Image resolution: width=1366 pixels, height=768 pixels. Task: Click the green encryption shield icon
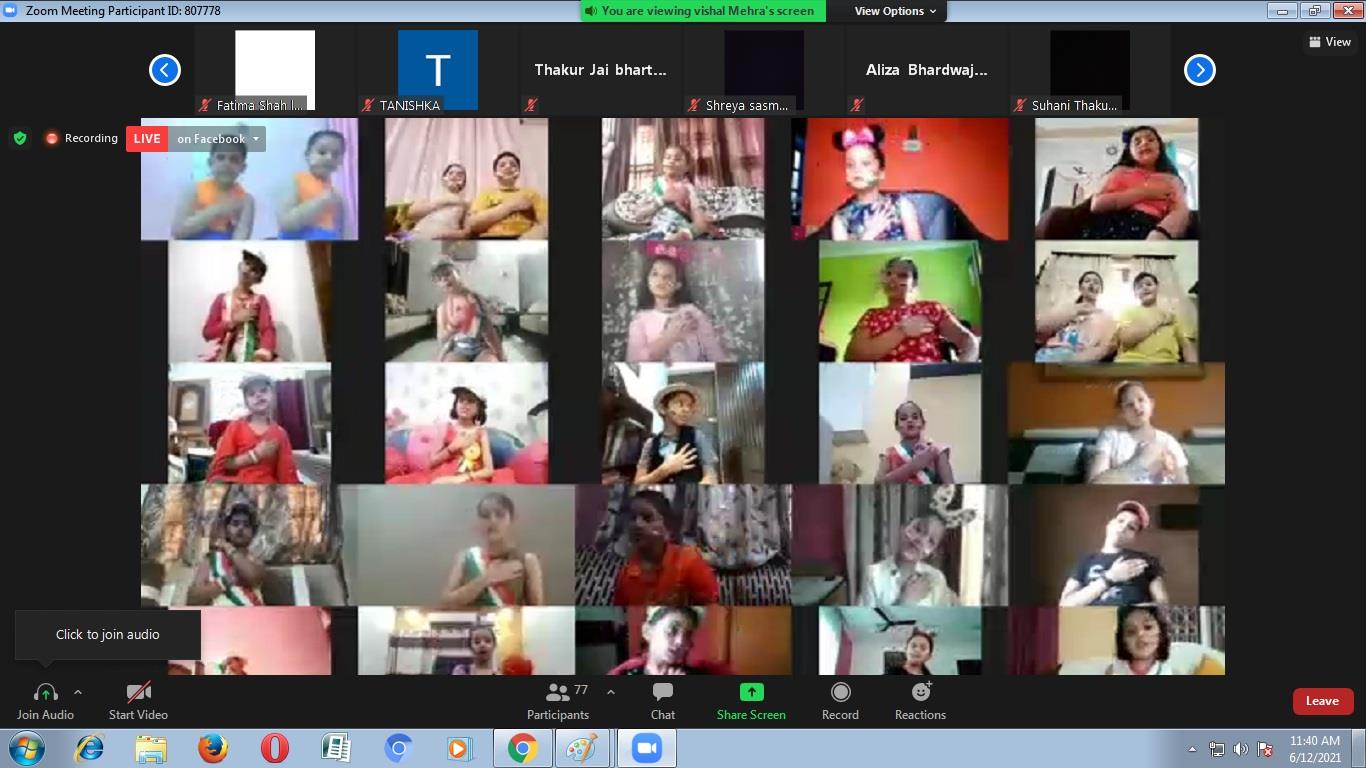pyautogui.click(x=20, y=138)
